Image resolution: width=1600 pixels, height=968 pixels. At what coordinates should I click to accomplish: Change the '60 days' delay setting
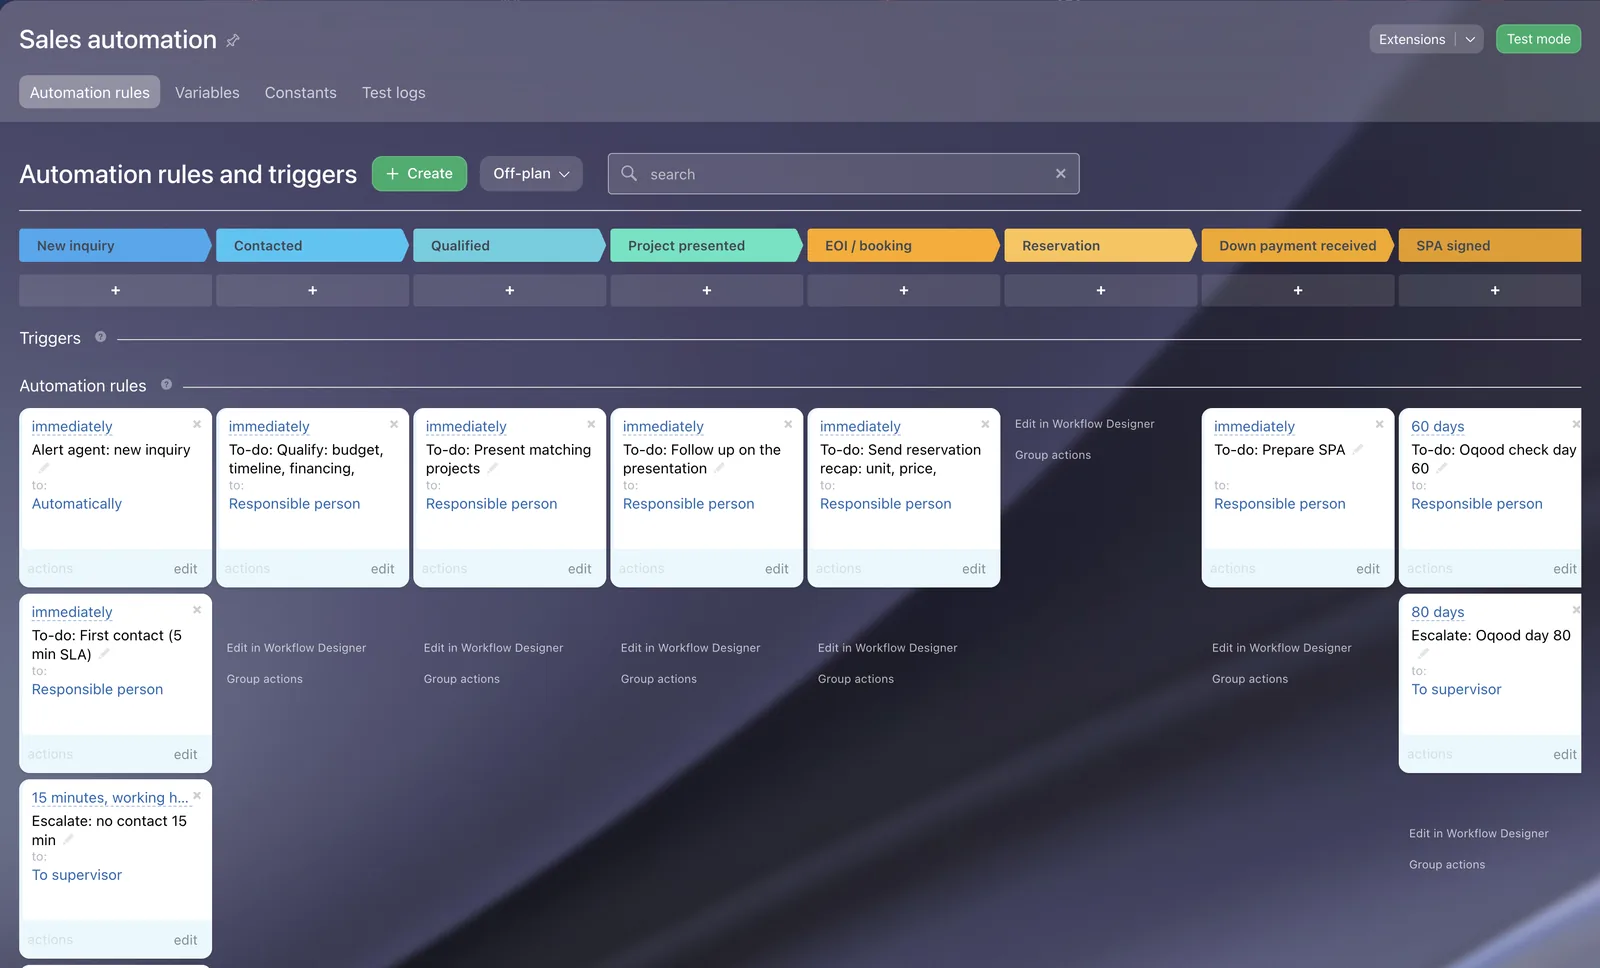(1437, 427)
